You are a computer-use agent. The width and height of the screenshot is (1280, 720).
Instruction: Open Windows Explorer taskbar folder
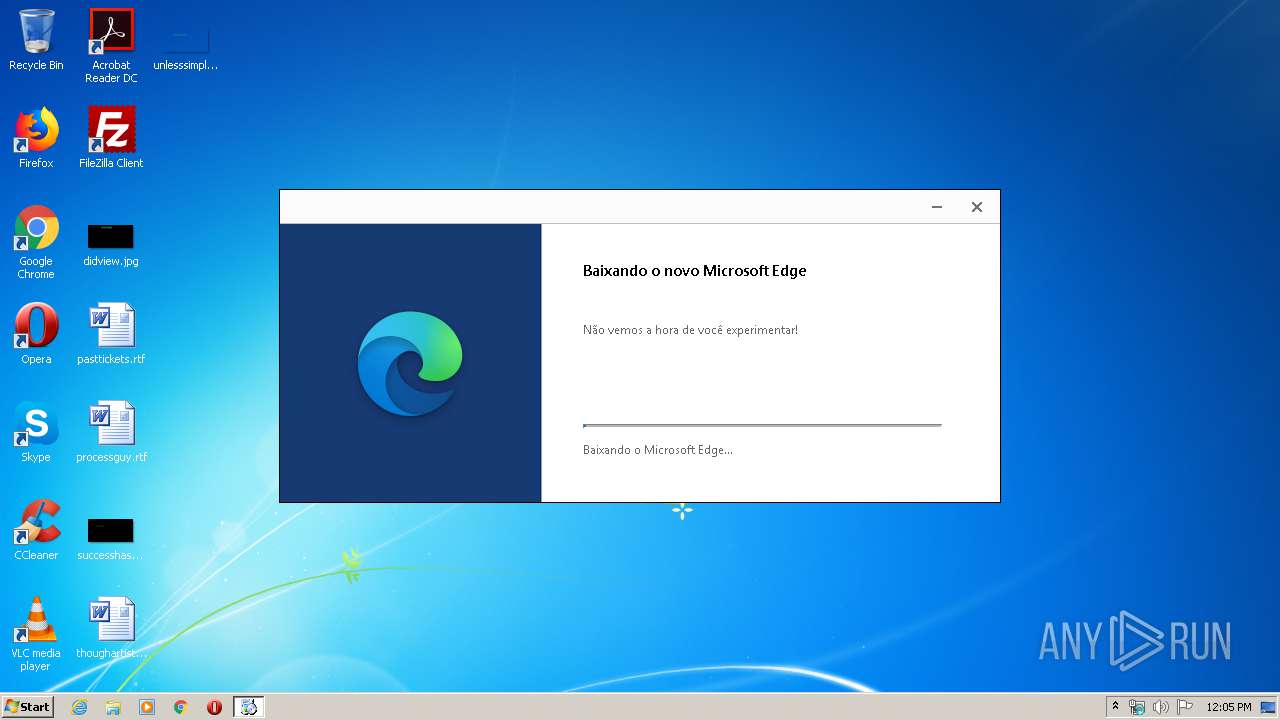(113, 707)
